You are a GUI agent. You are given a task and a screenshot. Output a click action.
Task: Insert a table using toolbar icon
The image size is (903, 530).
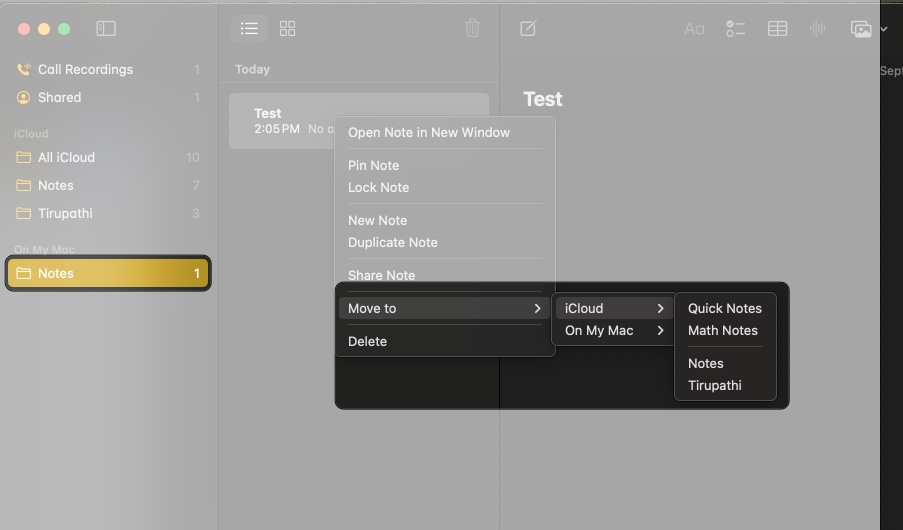point(777,29)
